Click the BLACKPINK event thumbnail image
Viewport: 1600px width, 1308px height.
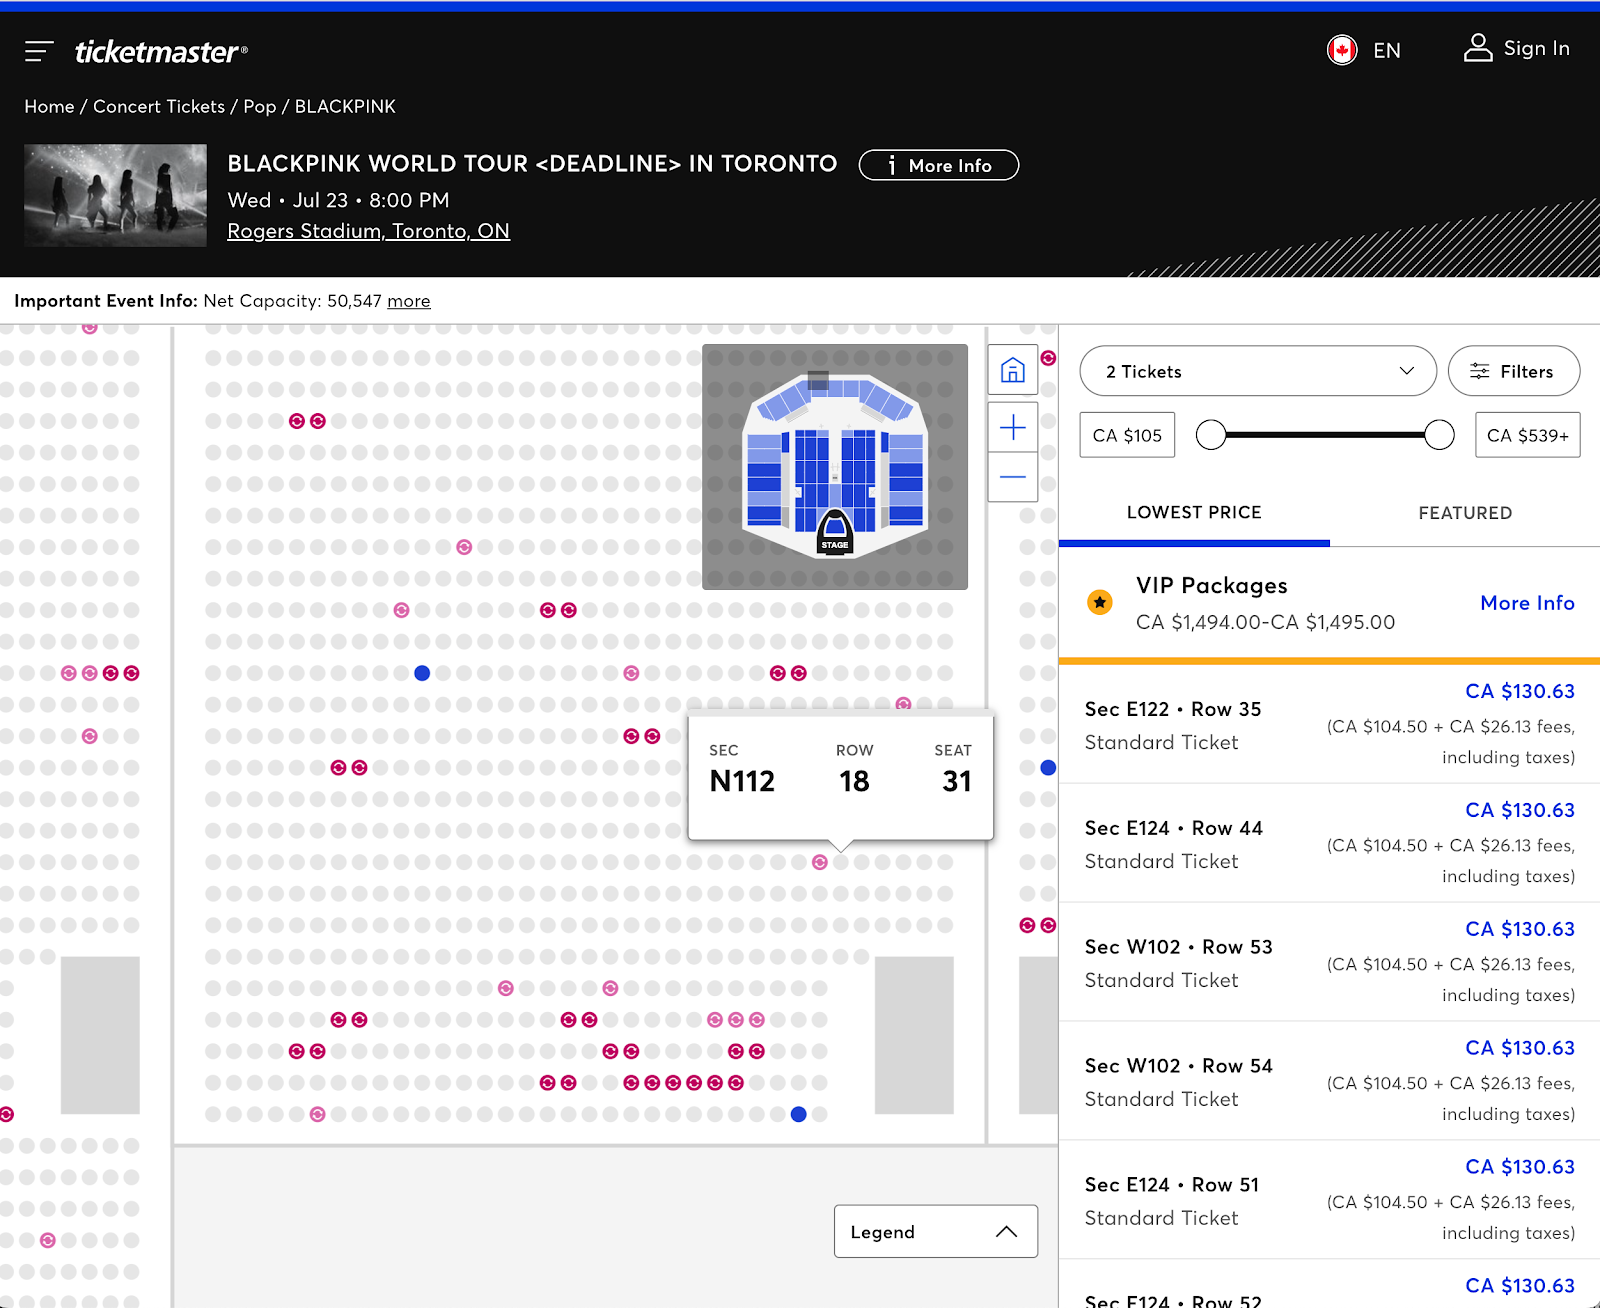pos(115,195)
